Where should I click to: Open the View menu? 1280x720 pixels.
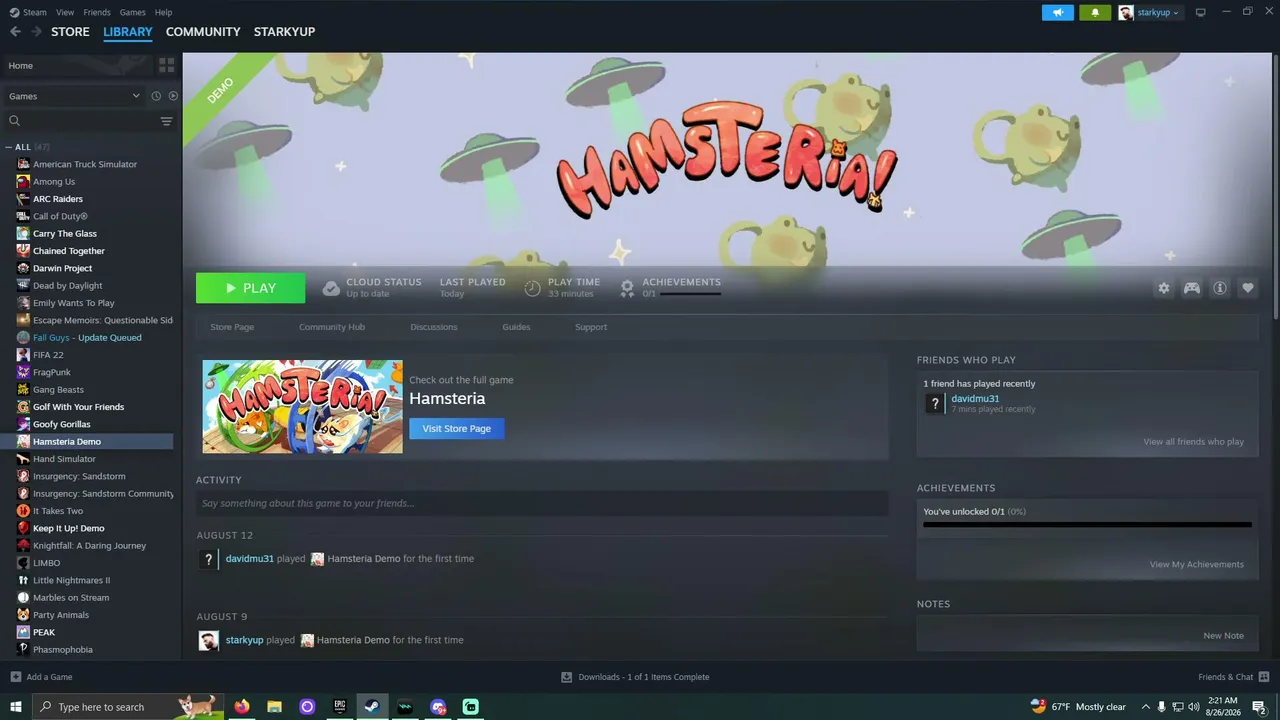(x=65, y=13)
